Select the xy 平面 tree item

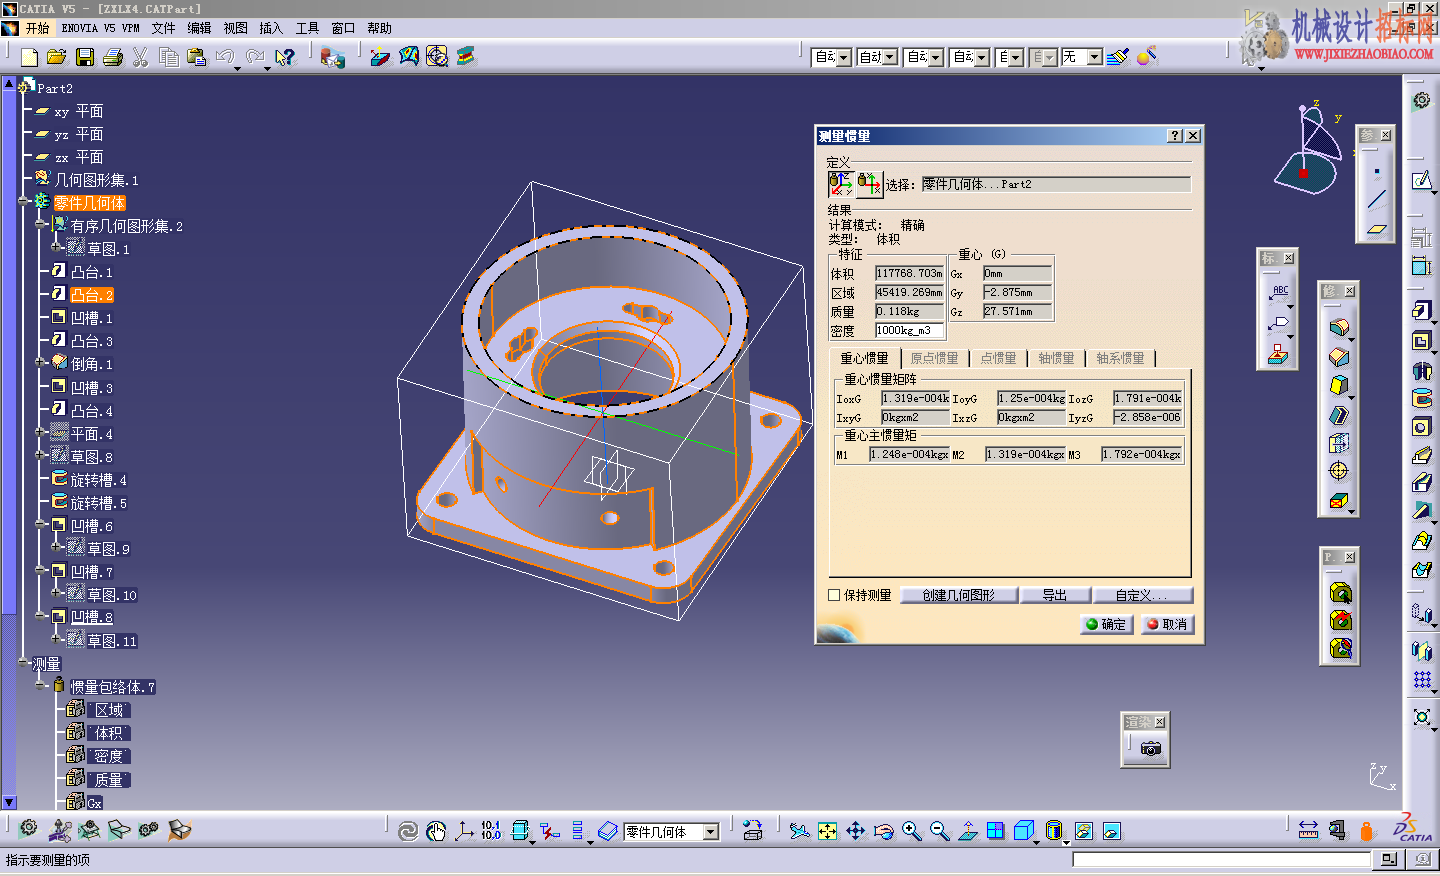(78, 111)
